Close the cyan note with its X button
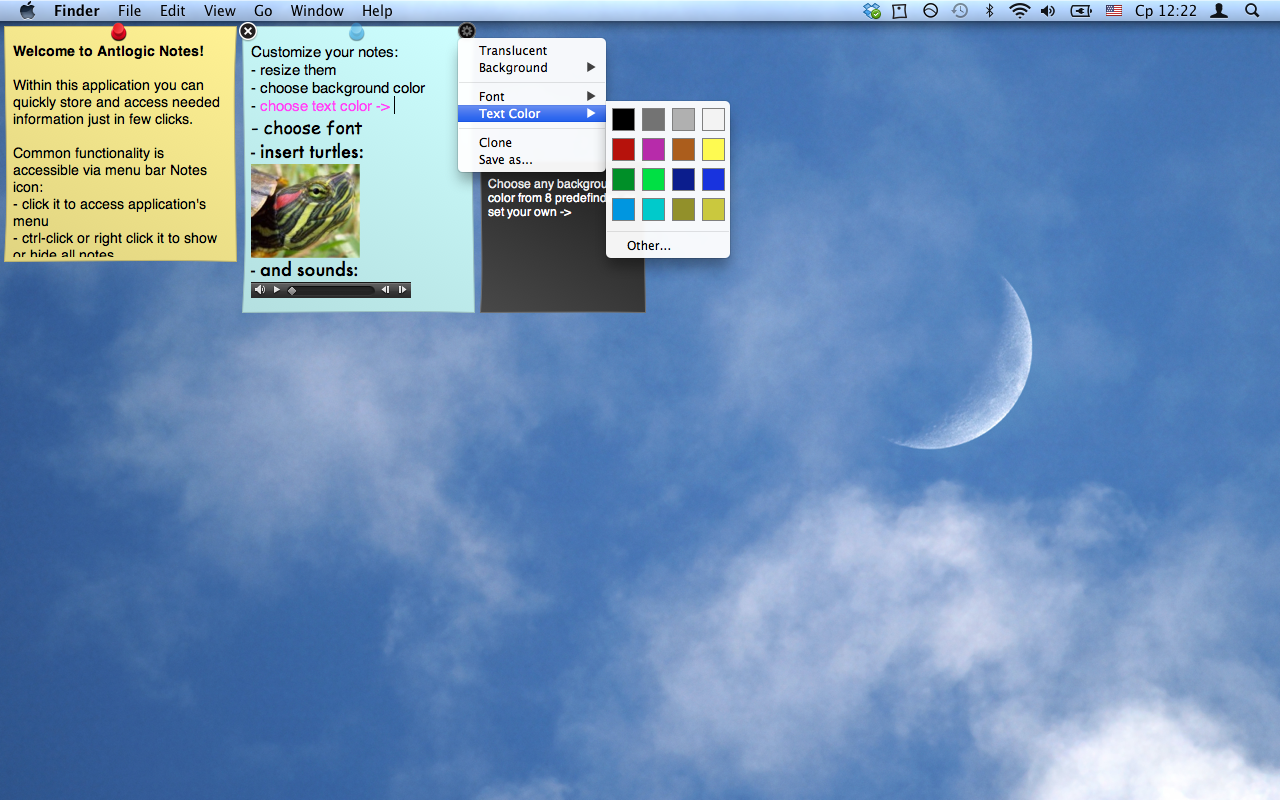Viewport: 1280px width, 800px height. point(248,31)
